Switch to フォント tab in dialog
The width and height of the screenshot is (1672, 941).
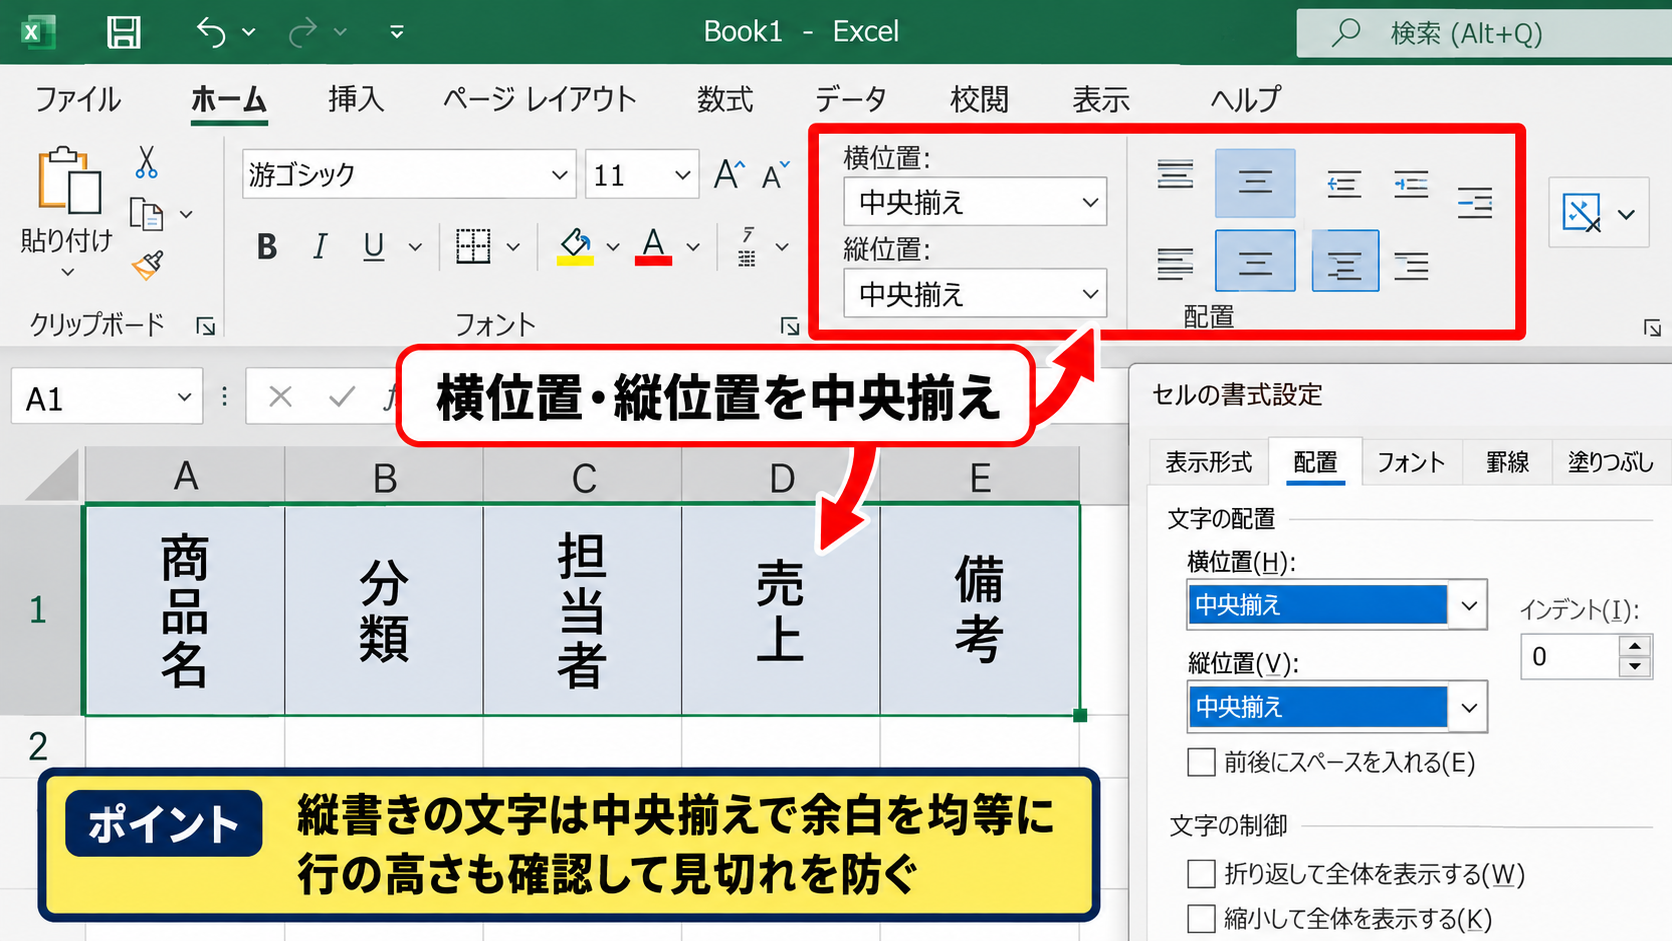[x=1411, y=462]
